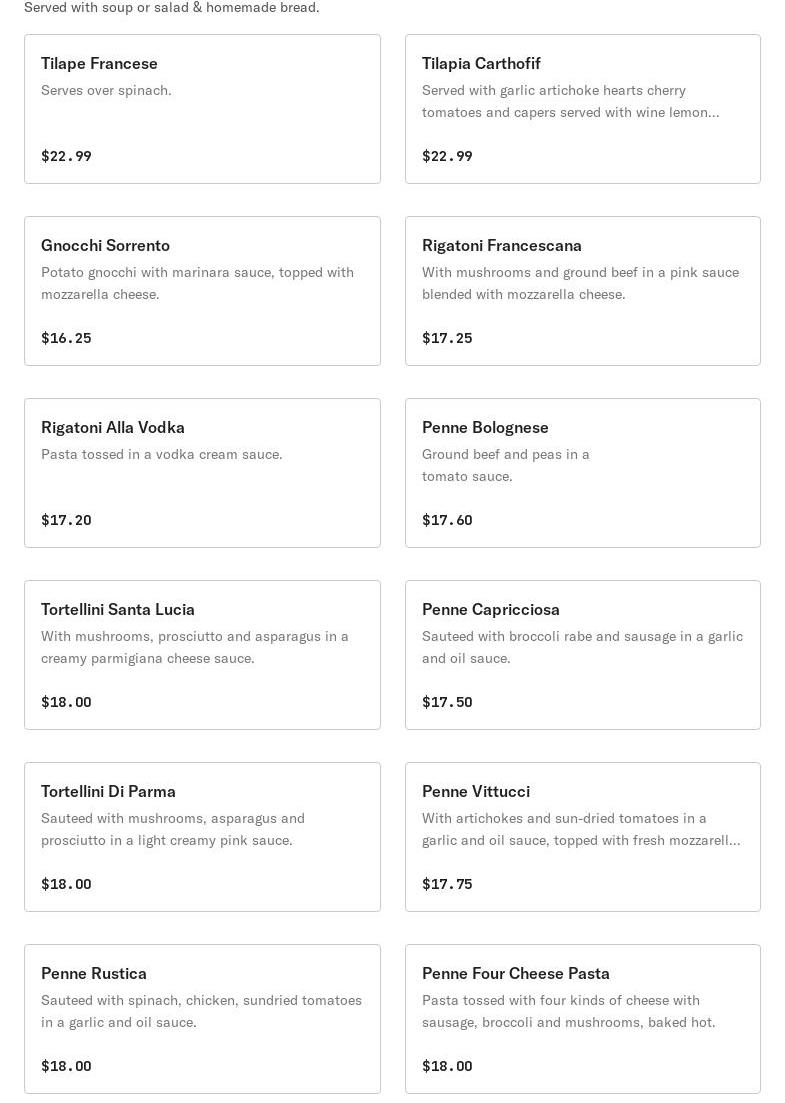Click the Penne Capricciosa $17.50 price
Viewport: 785px width, 1103px height.
[x=447, y=702]
